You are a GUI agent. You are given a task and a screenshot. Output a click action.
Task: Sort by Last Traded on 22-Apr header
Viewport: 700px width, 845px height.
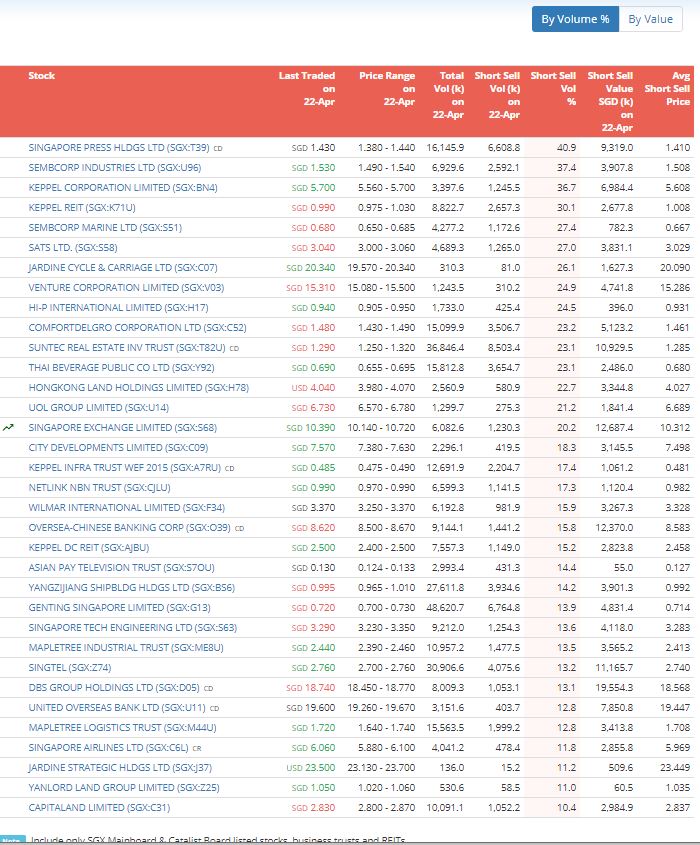[x=307, y=88]
